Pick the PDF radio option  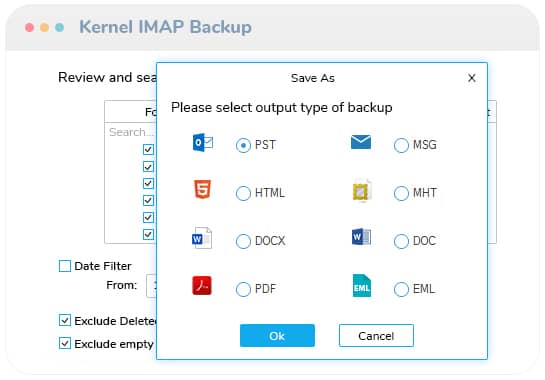243,289
